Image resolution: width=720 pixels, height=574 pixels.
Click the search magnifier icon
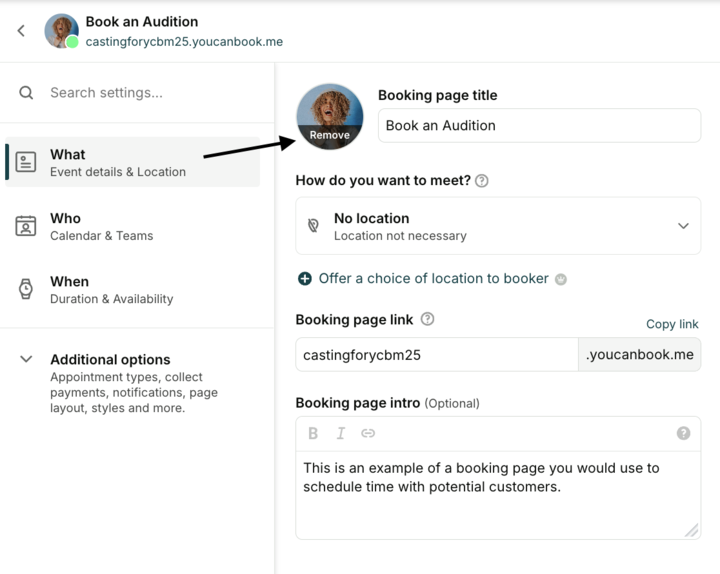click(x=26, y=93)
